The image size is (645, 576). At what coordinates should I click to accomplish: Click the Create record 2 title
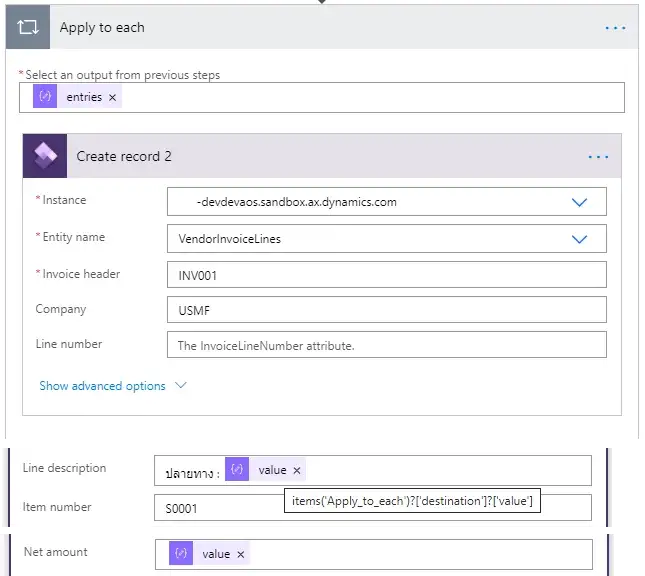(x=124, y=156)
